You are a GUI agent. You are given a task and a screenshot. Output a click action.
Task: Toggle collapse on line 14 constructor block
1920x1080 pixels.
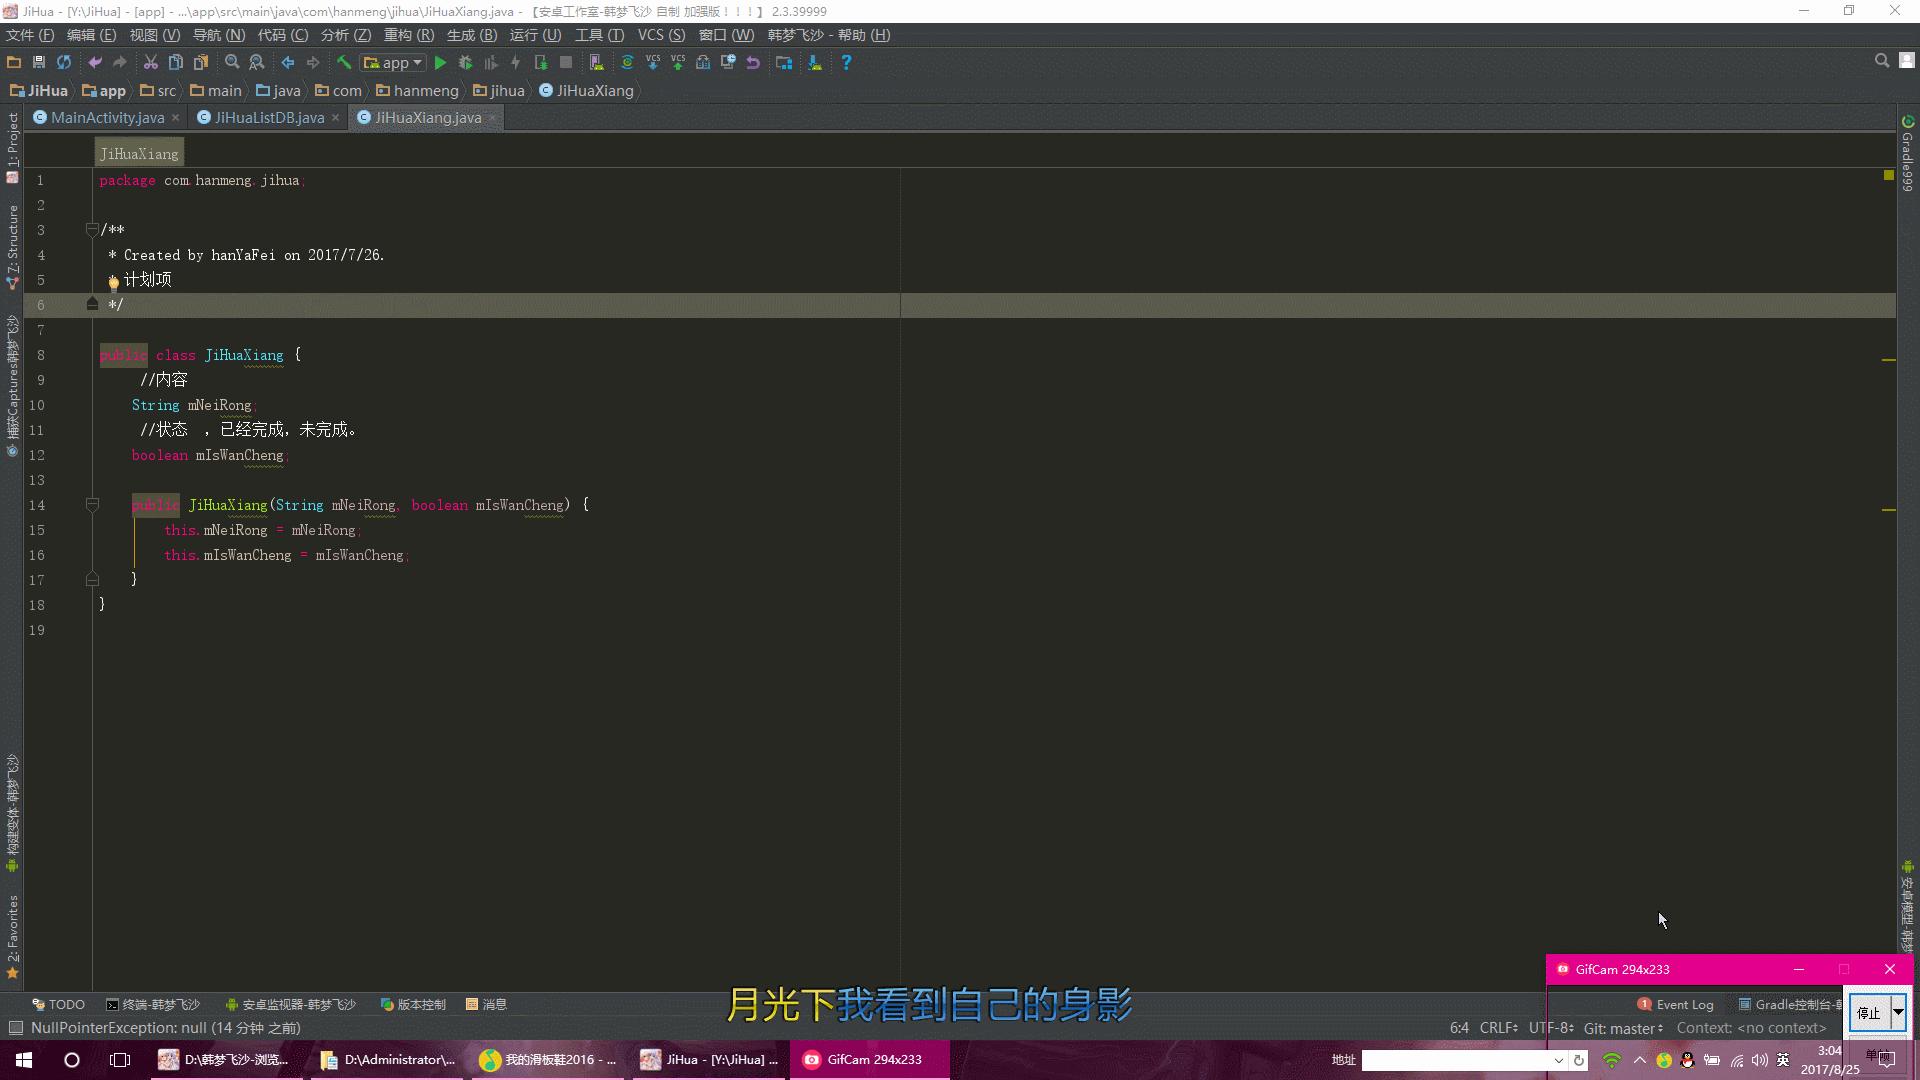click(92, 504)
